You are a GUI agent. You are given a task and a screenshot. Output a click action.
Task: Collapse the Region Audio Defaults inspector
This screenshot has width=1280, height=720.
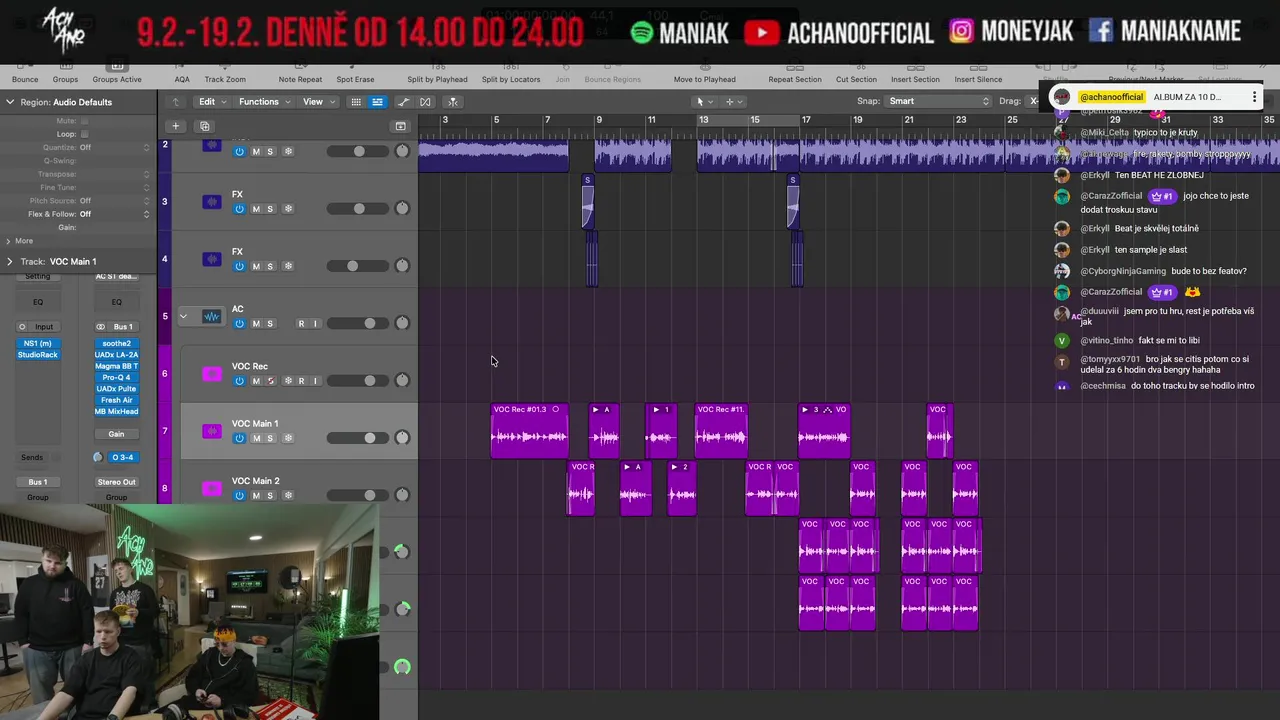pos(9,102)
